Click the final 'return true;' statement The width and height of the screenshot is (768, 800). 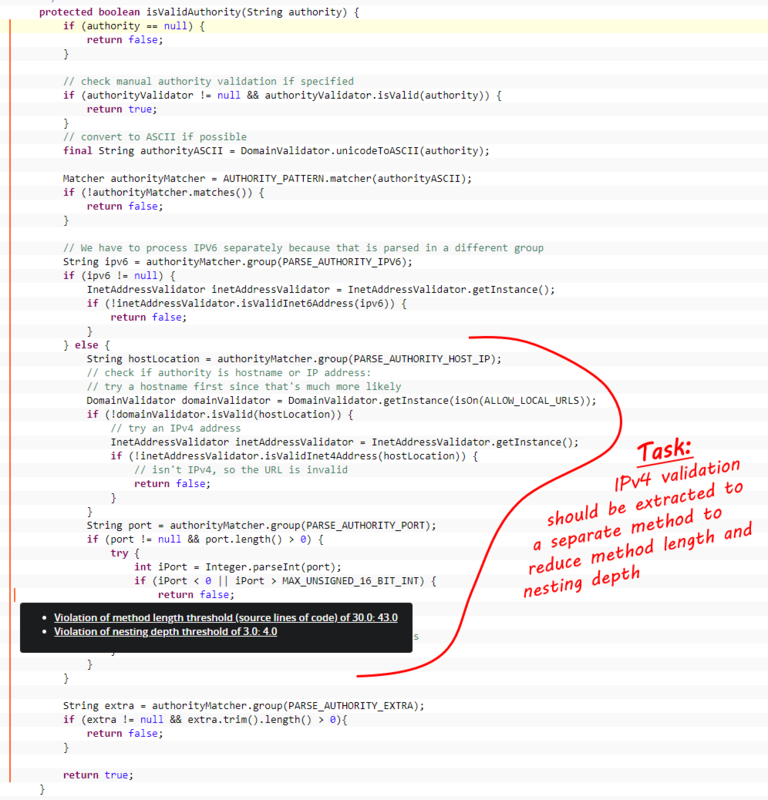tap(97, 775)
